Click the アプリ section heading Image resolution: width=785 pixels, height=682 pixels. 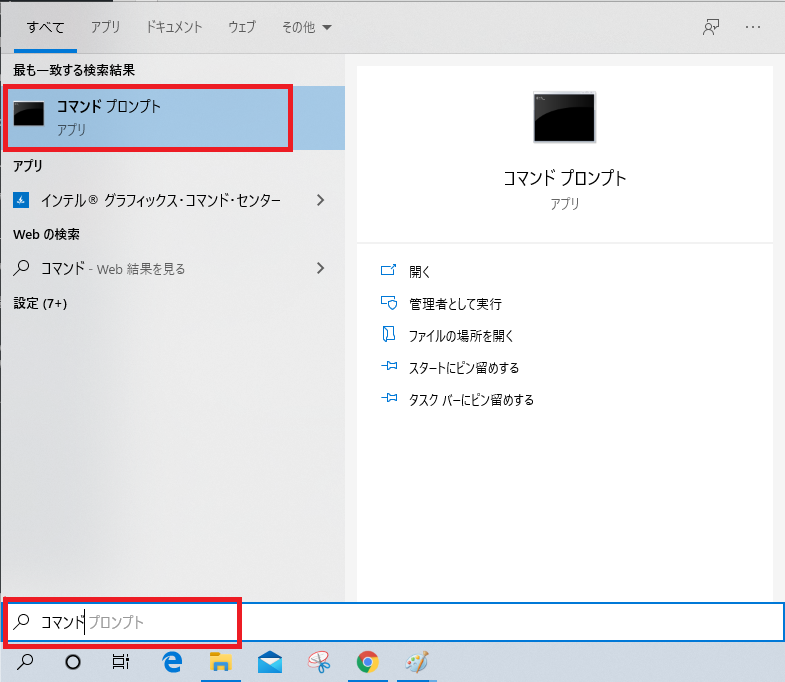click(28, 166)
